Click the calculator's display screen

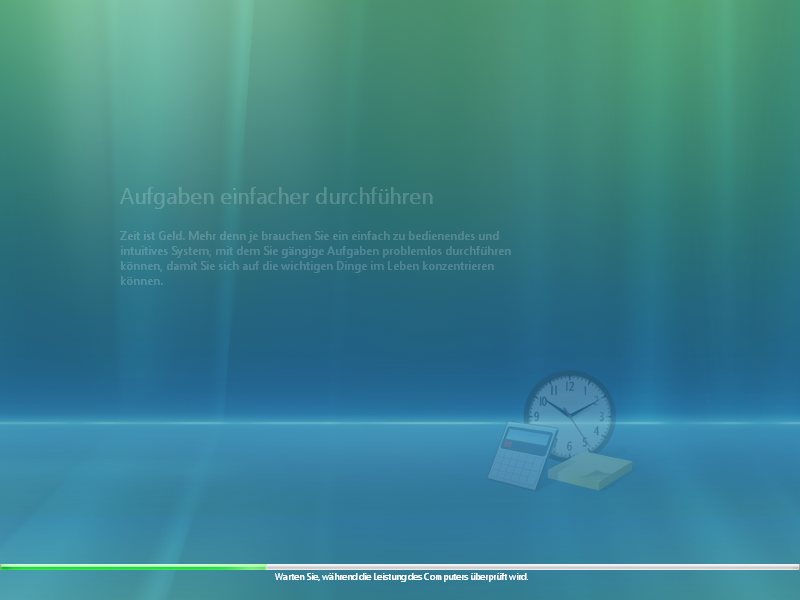(x=529, y=438)
